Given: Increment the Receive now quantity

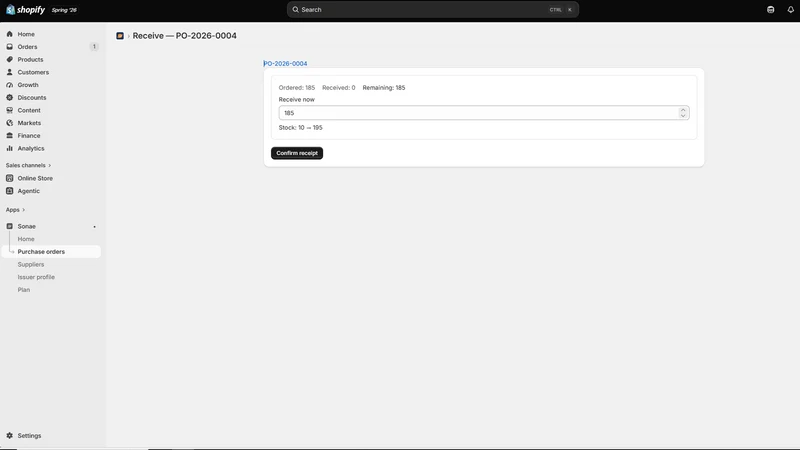Looking at the screenshot, I should coord(683,110).
